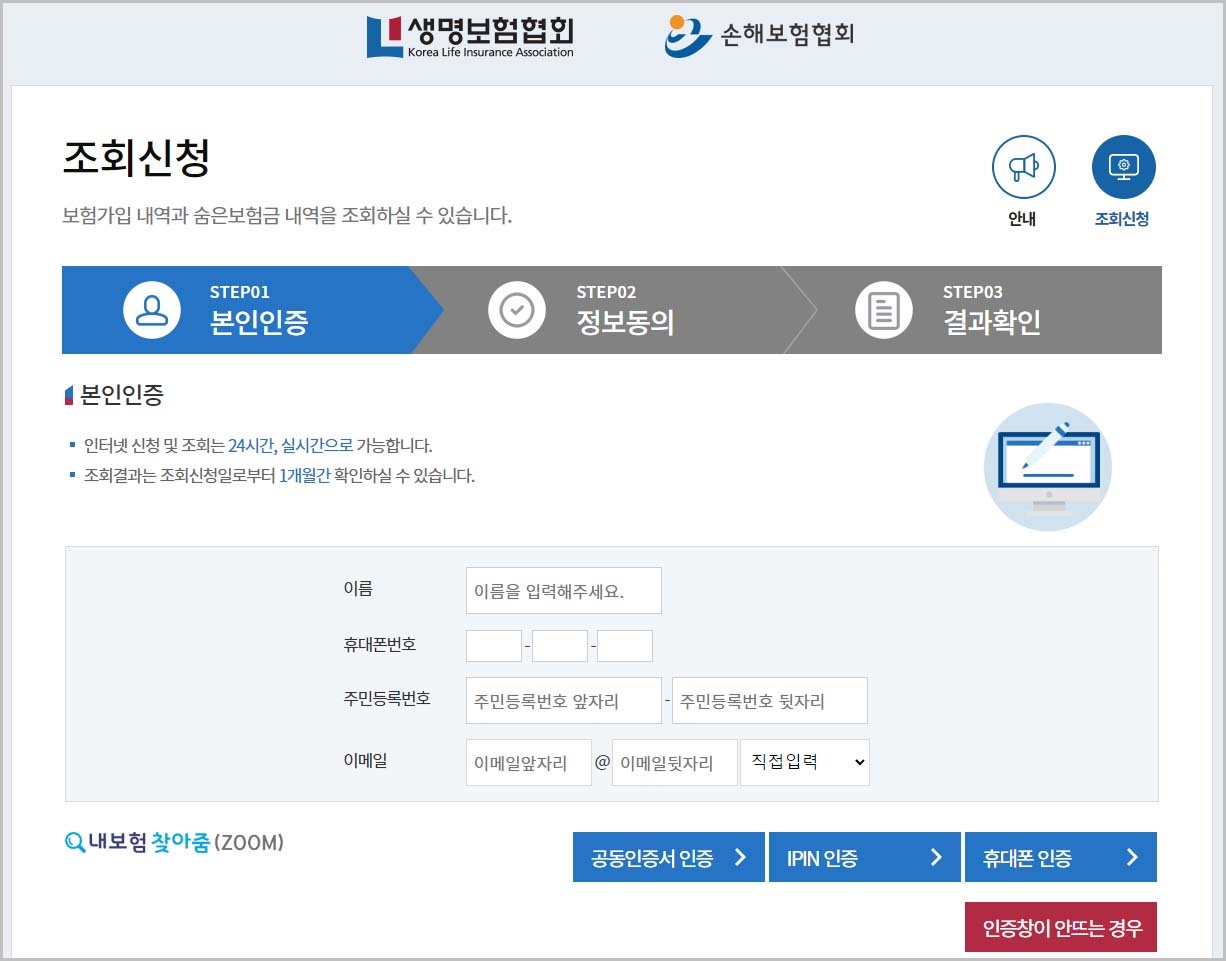
Task: Click the 조회신청 label under monitor icon
Action: (x=1123, y=219)
